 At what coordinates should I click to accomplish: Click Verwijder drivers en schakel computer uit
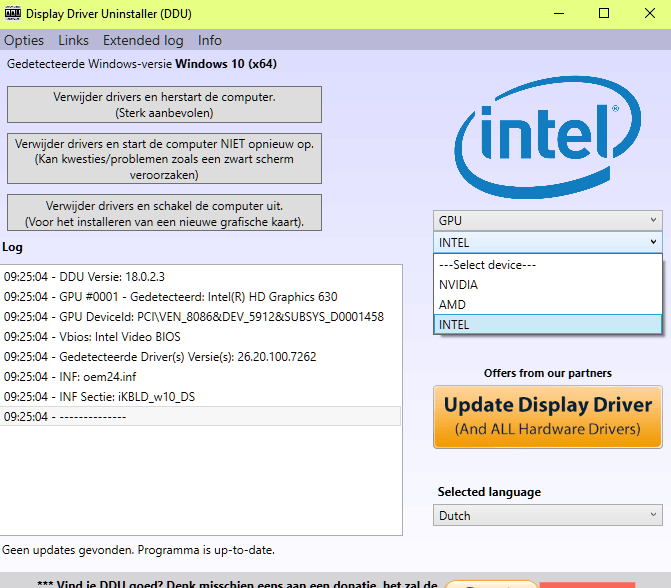[x=164, y=213]
